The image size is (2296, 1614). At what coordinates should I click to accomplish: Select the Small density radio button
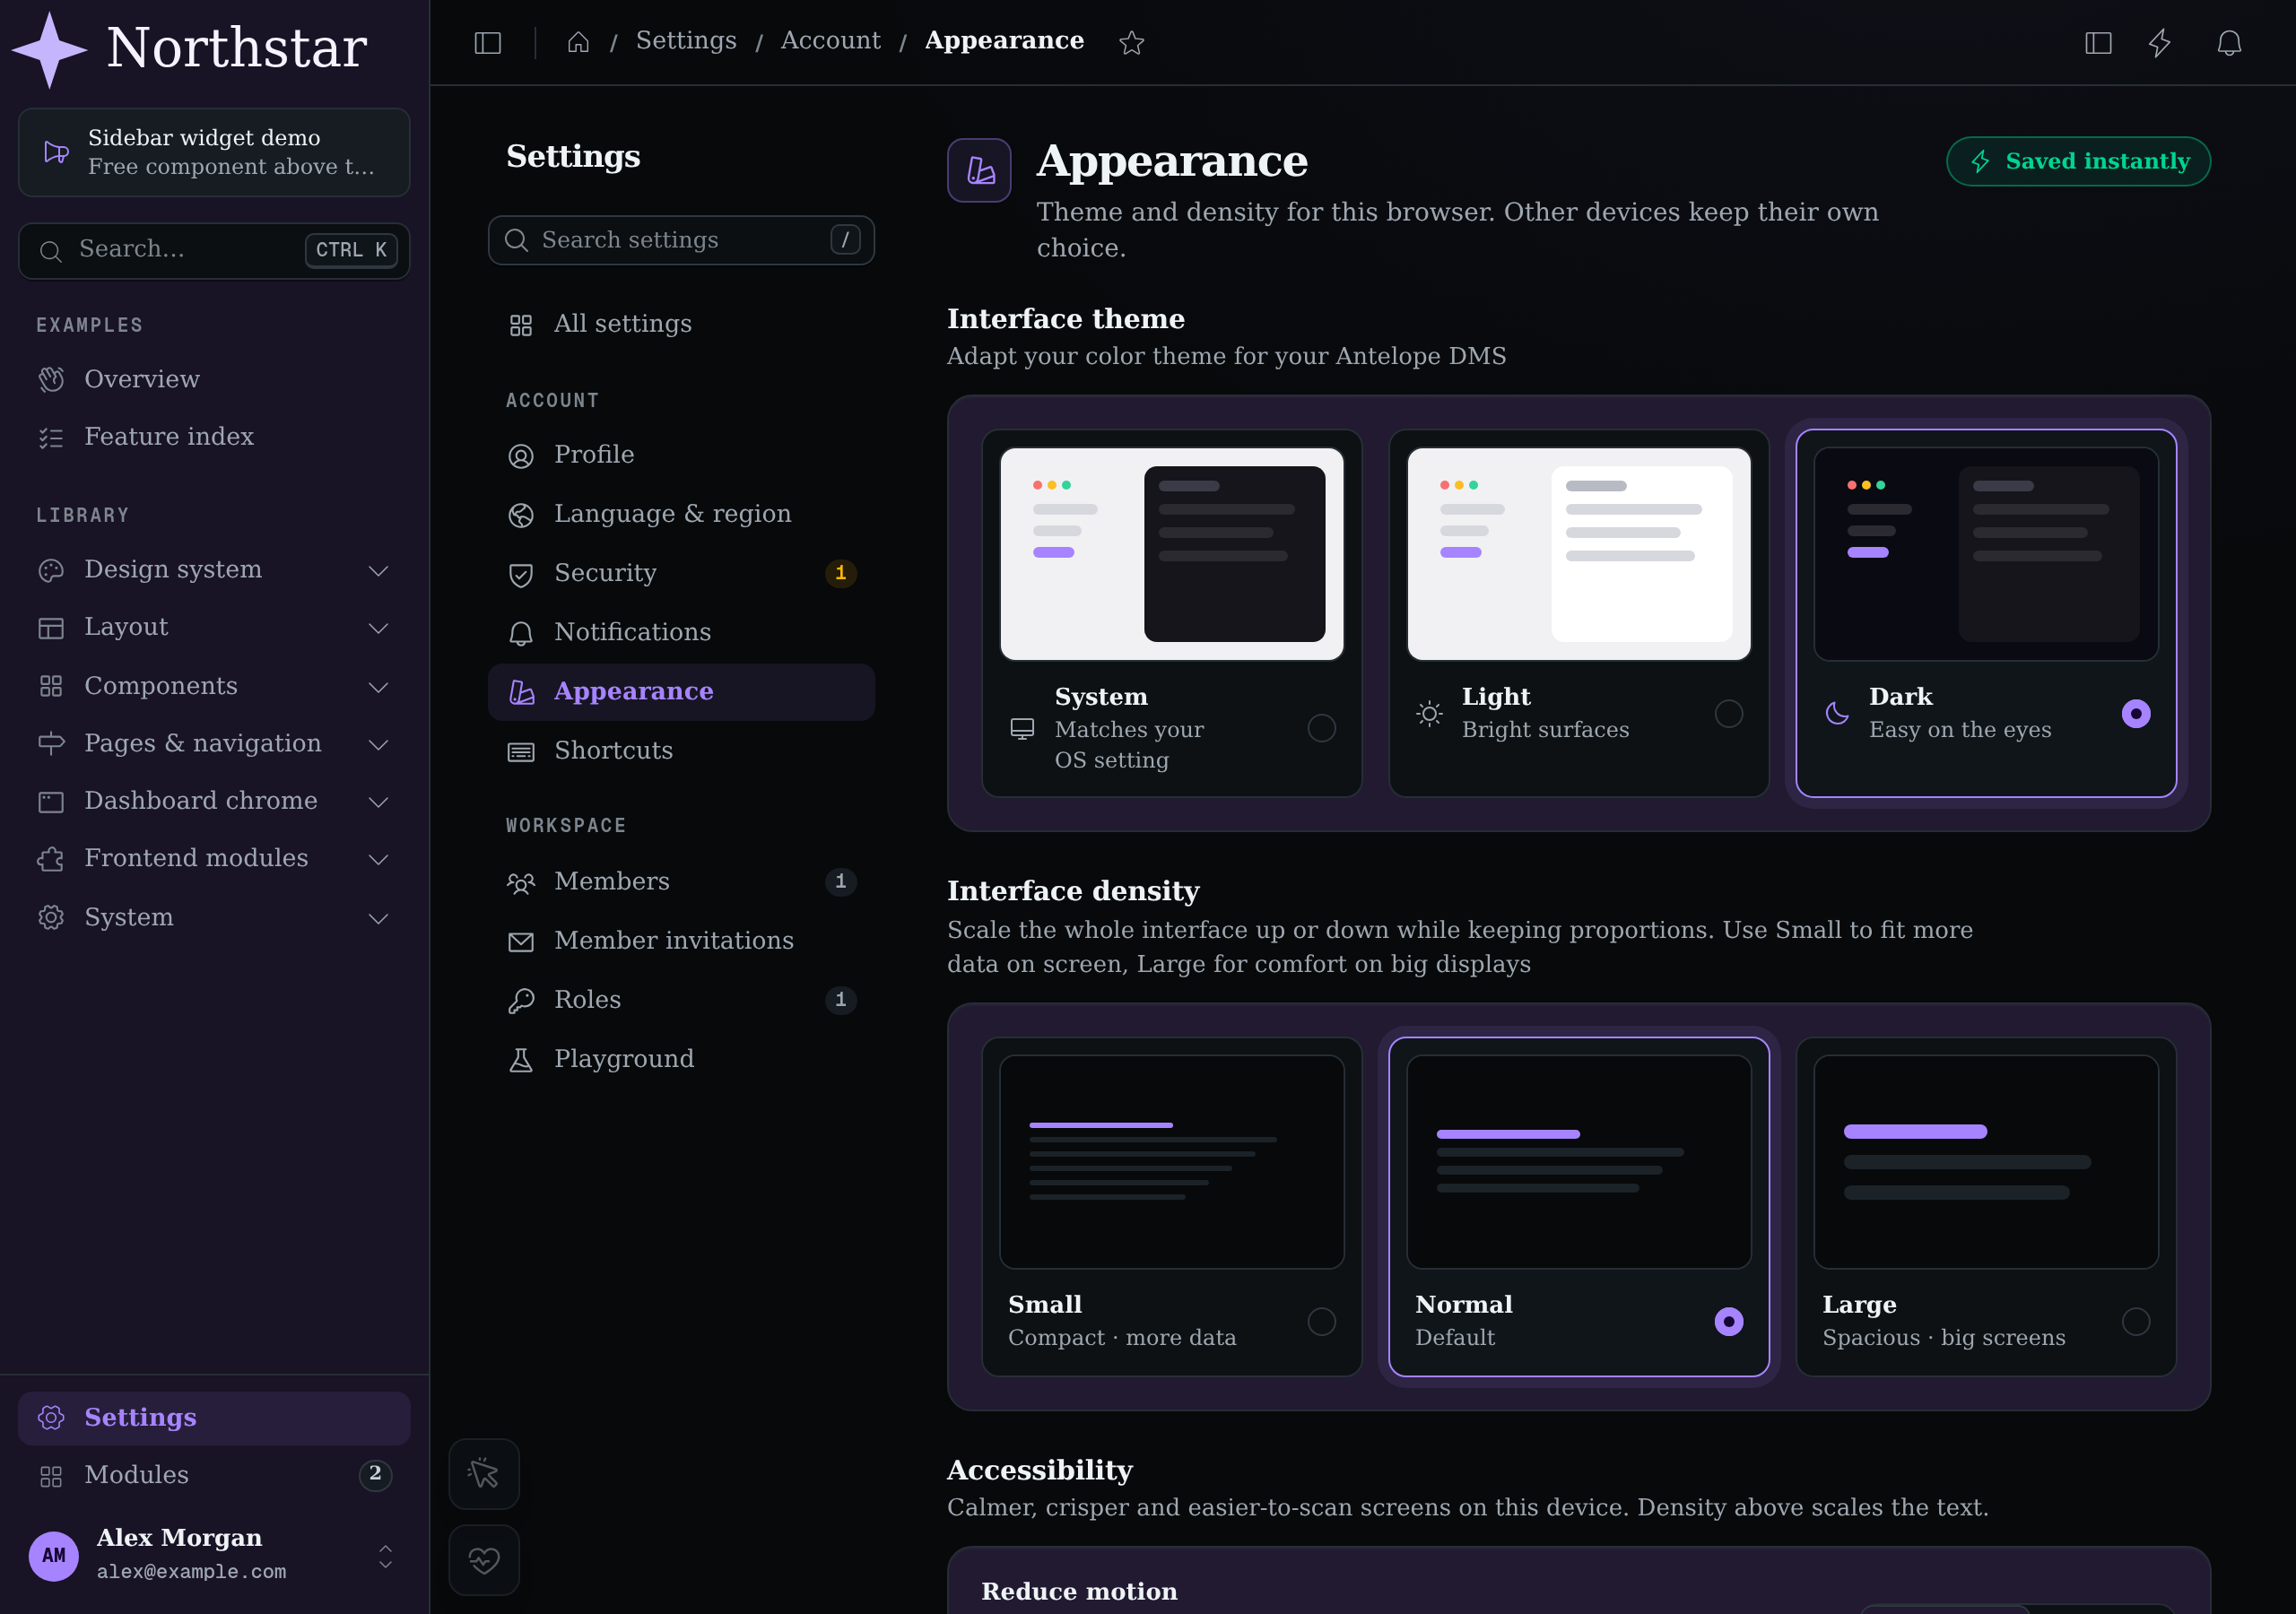click(1321, 1321)
